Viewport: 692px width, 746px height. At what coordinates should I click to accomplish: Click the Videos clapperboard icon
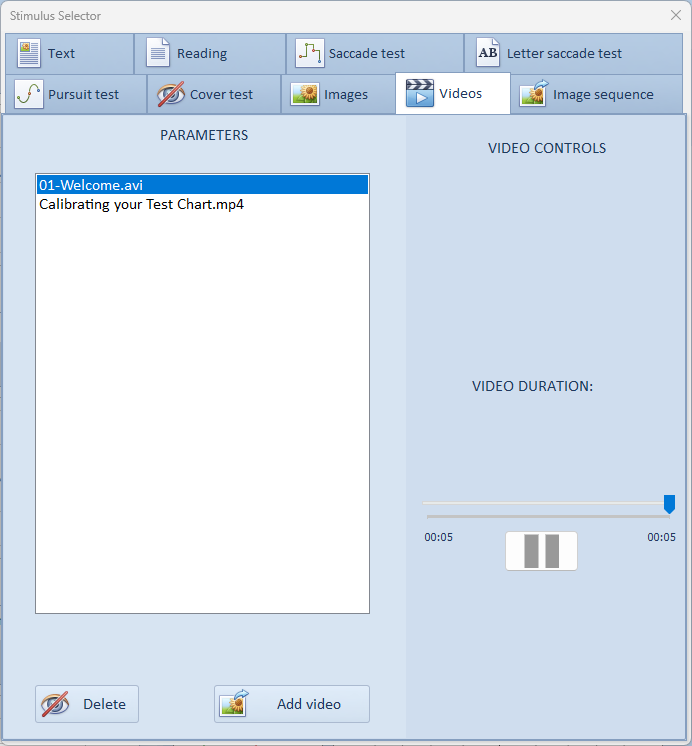(x=419, y=94)
